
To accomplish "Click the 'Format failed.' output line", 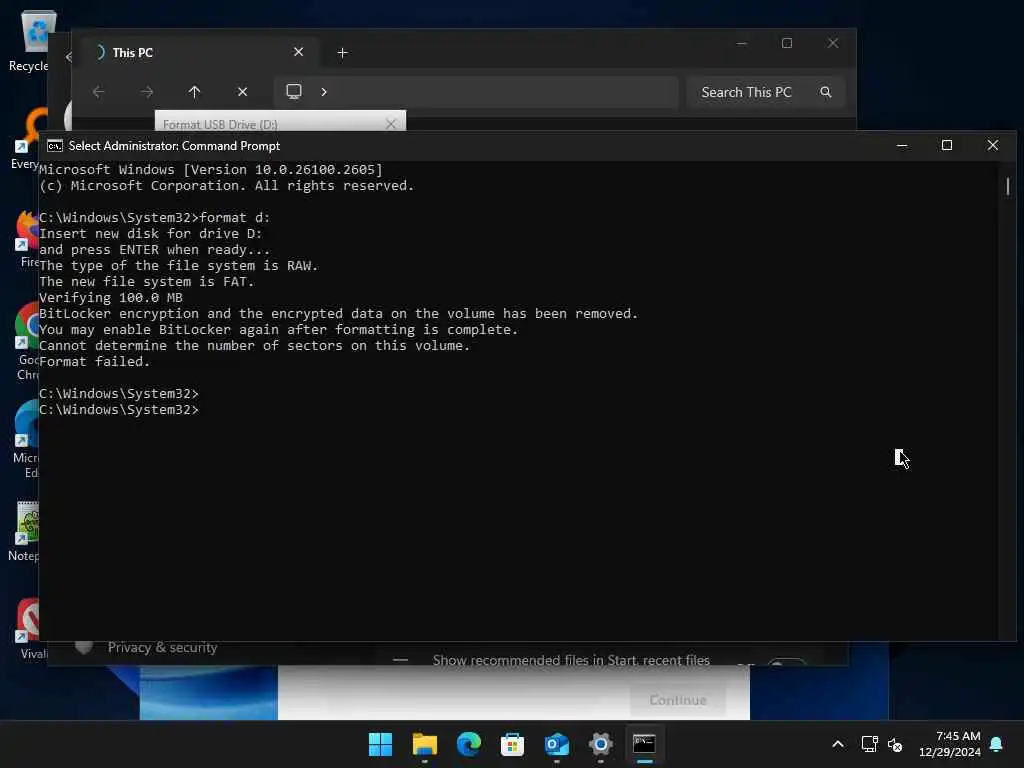I will click(x=95, y=361).
